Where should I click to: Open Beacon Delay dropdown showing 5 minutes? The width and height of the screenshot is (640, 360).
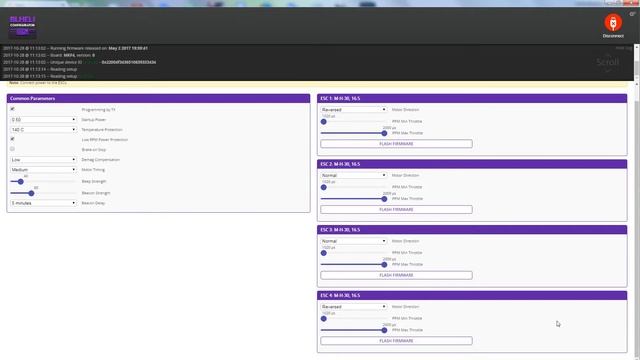point(43,203)
